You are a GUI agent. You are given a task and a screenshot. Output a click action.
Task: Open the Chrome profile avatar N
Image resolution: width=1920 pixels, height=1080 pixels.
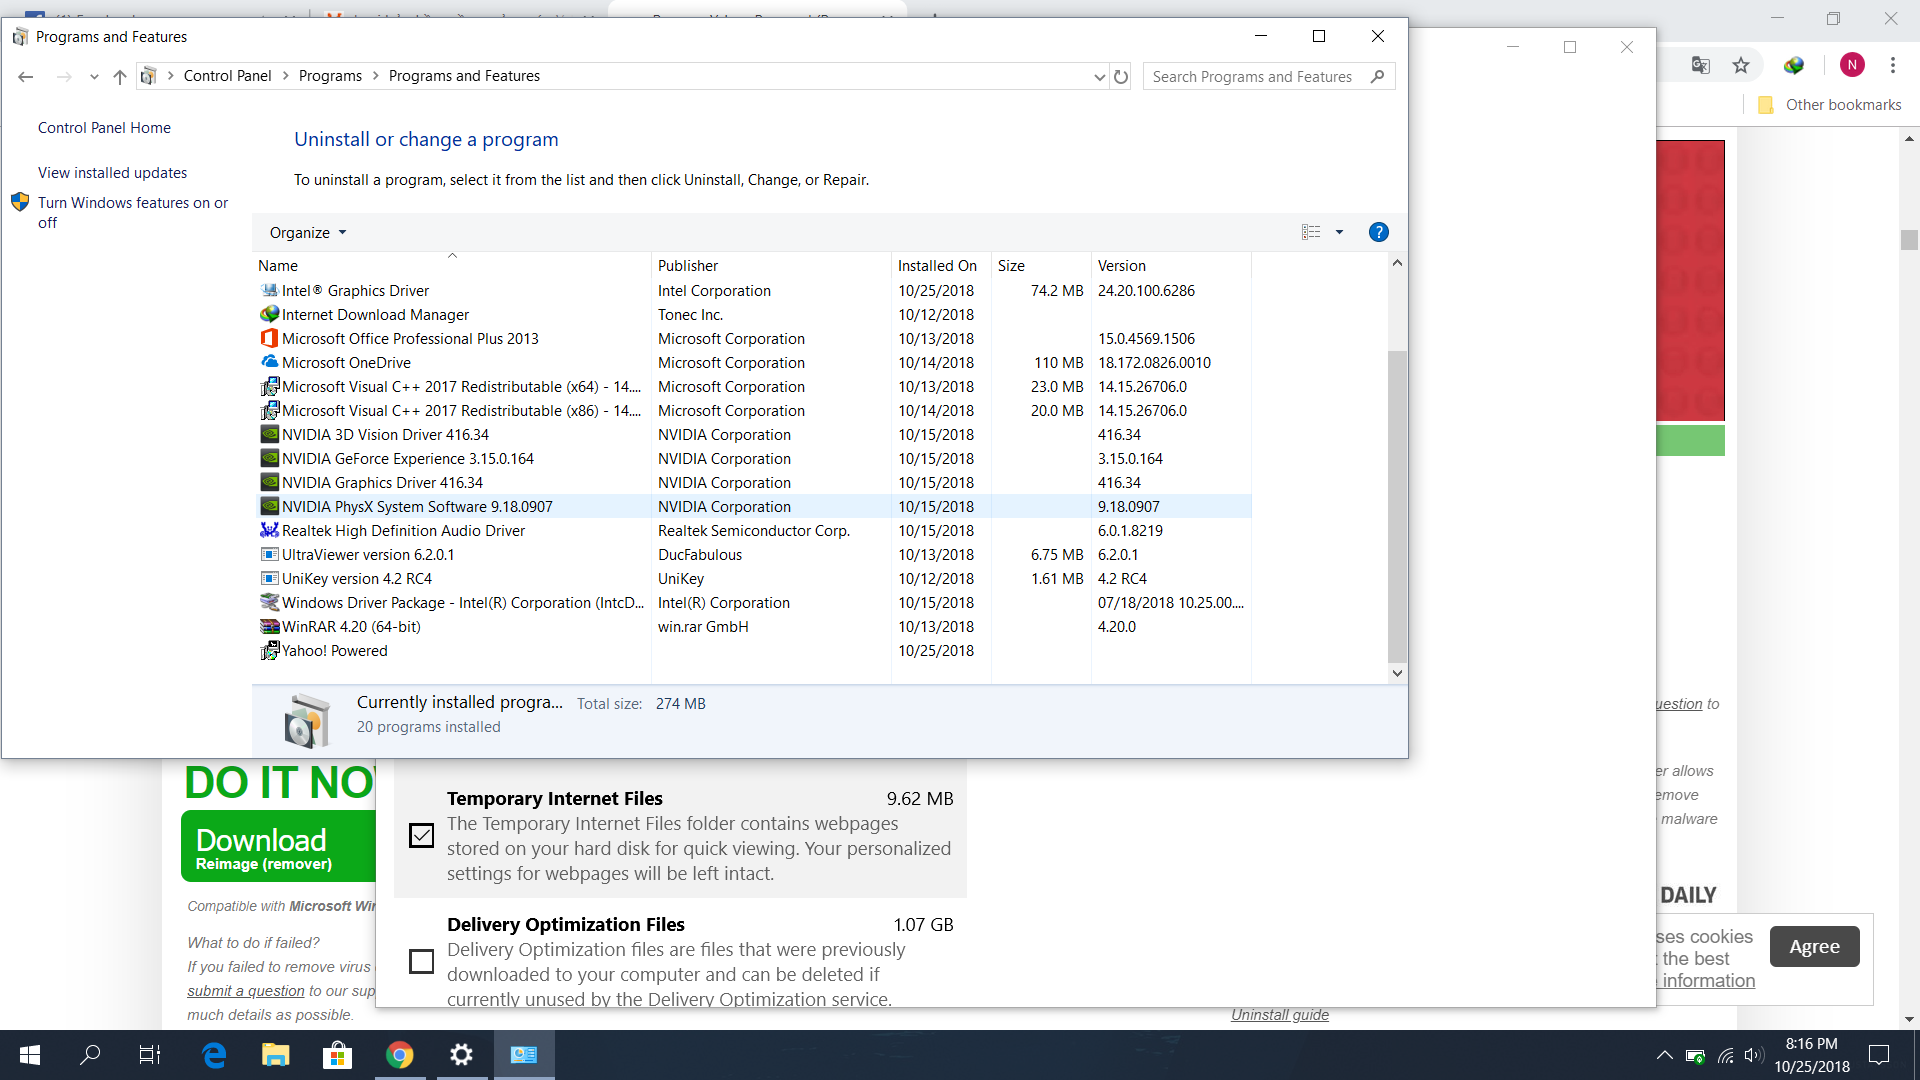click(x=1852, y=65)
